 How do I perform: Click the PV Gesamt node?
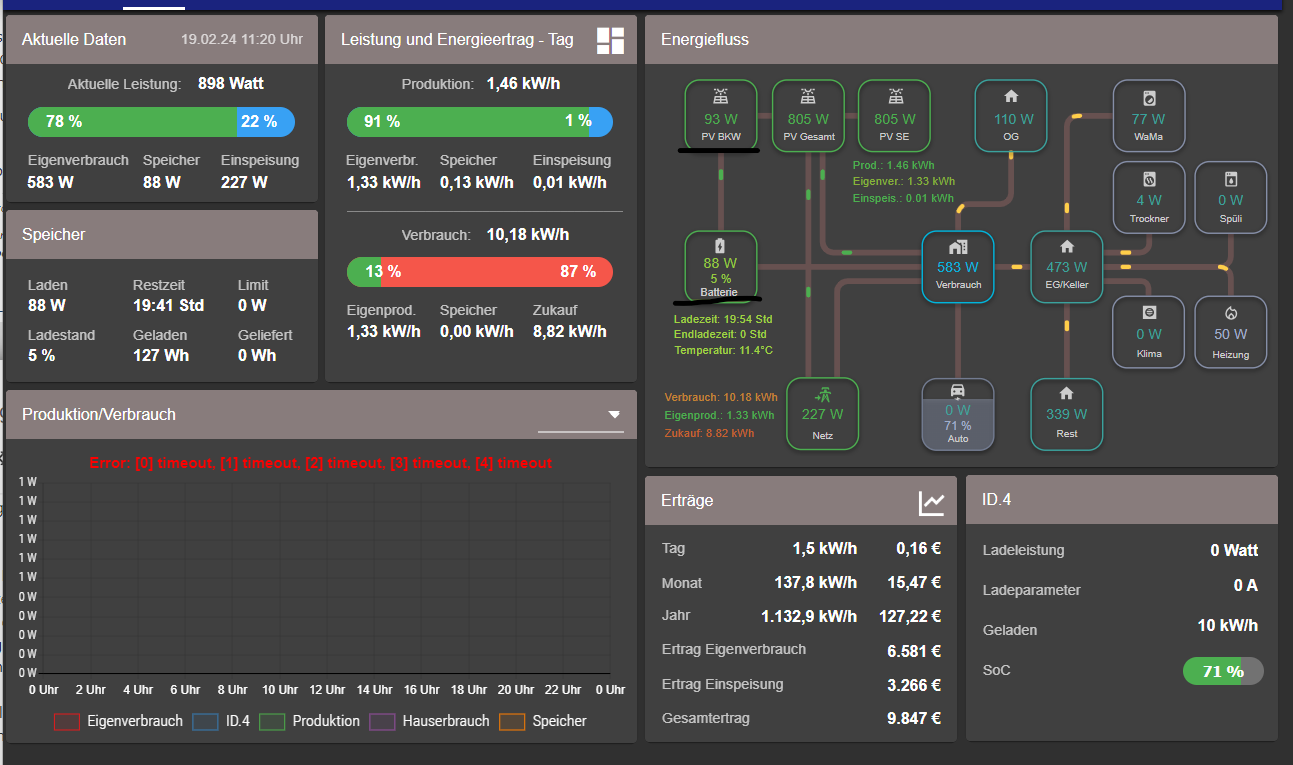pyautogui.click(x=808, y=115)
